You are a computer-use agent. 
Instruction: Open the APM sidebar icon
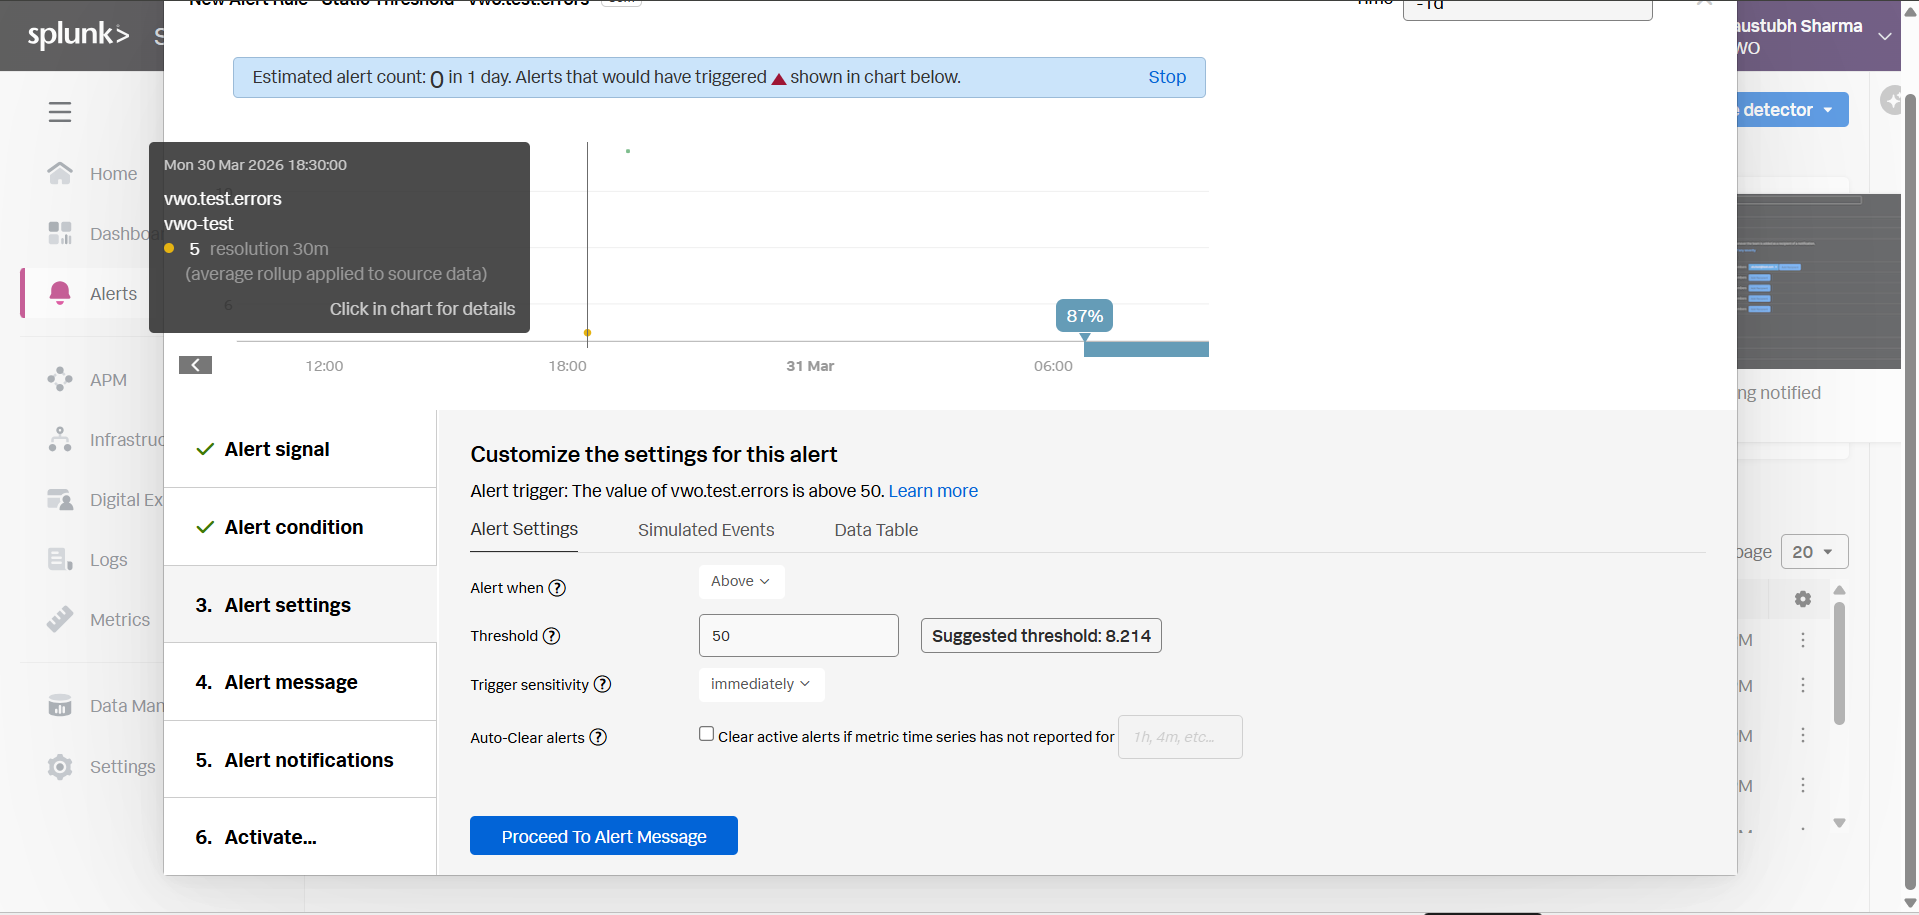60,379
